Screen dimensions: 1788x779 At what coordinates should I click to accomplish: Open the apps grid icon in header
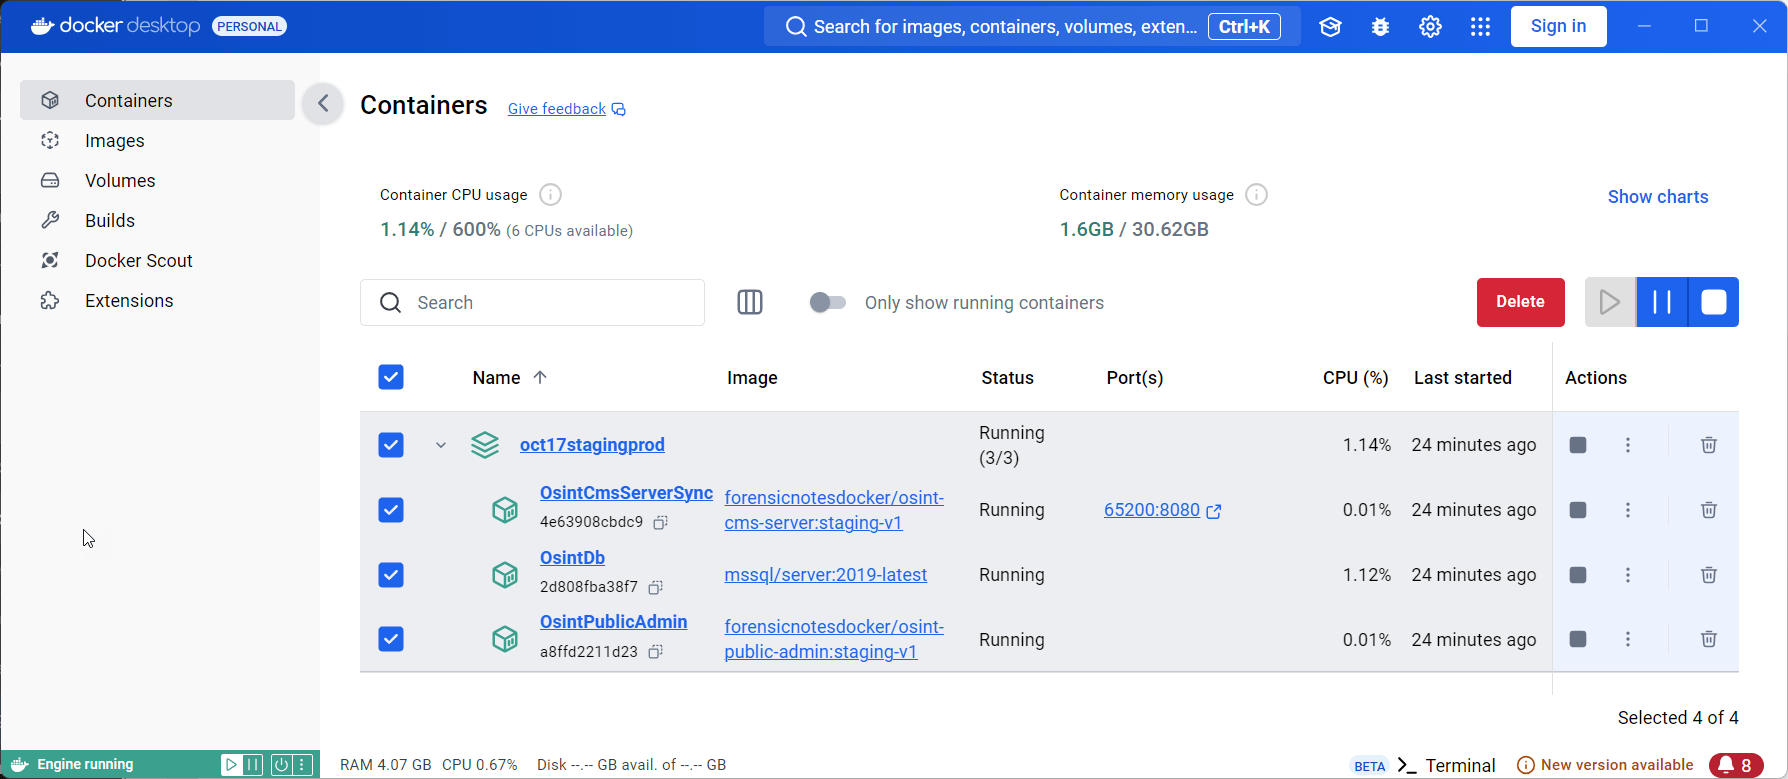pos(1481,27)
